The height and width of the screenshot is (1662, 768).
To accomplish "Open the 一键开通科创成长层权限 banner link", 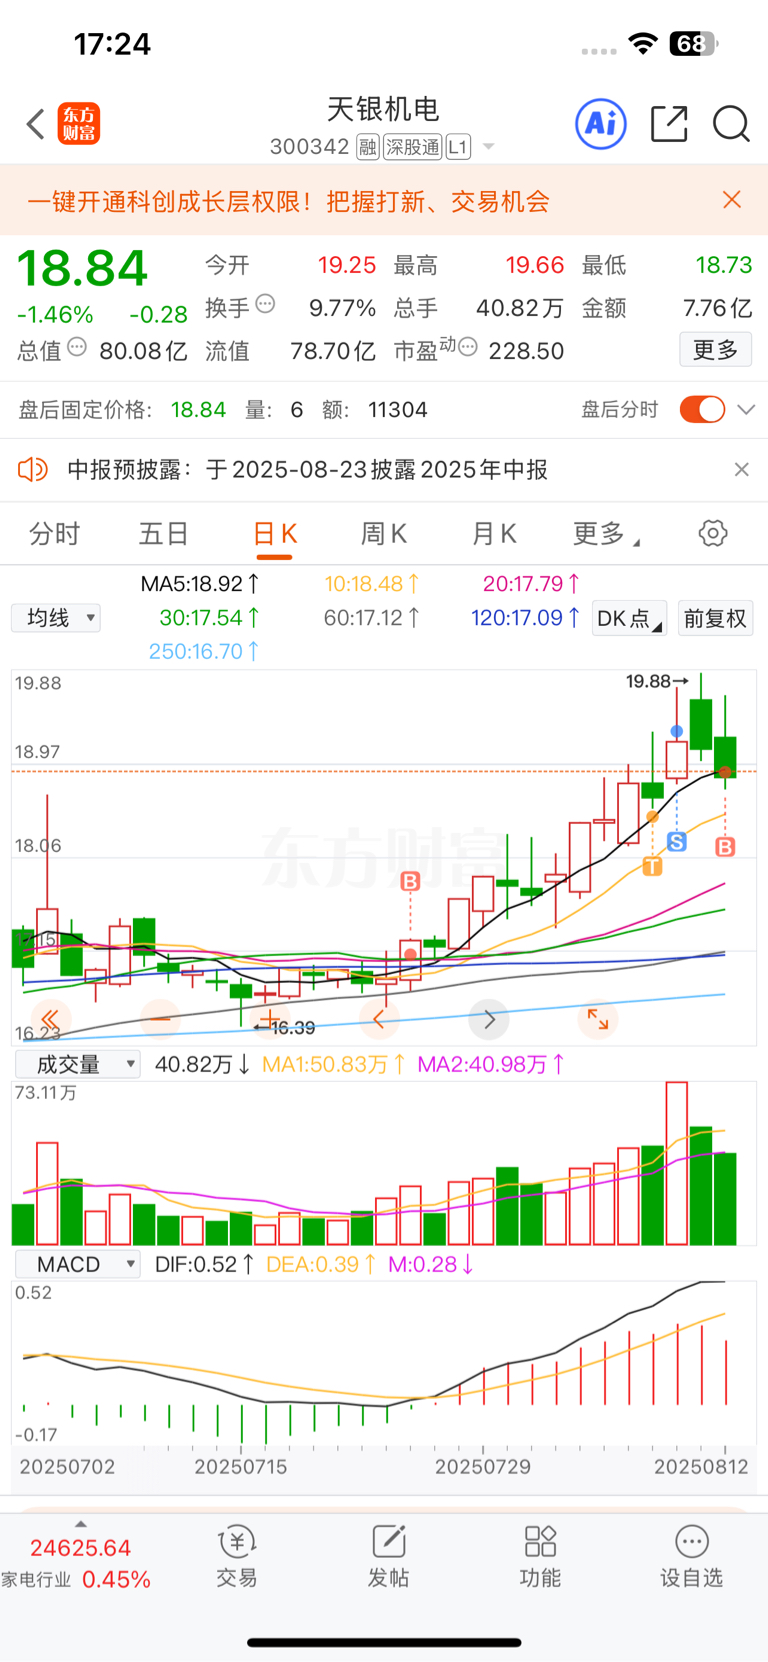I will [288, 201].
